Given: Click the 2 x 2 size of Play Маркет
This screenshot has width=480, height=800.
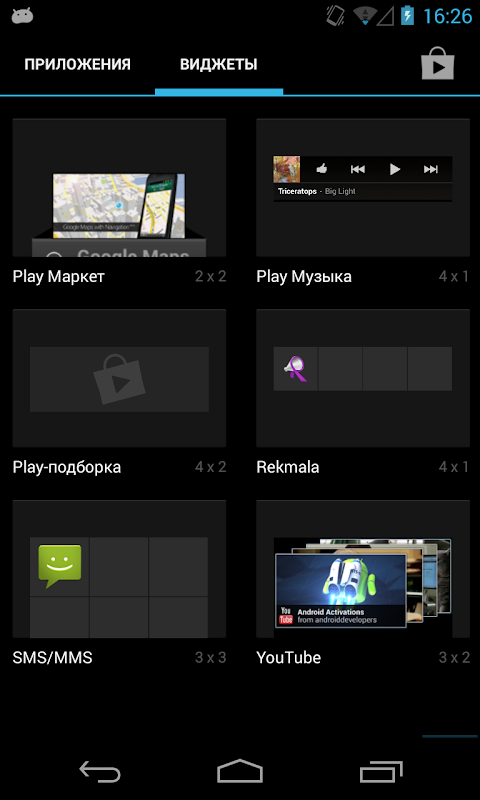Looking at the screenshot, I should tap(210, 277).
